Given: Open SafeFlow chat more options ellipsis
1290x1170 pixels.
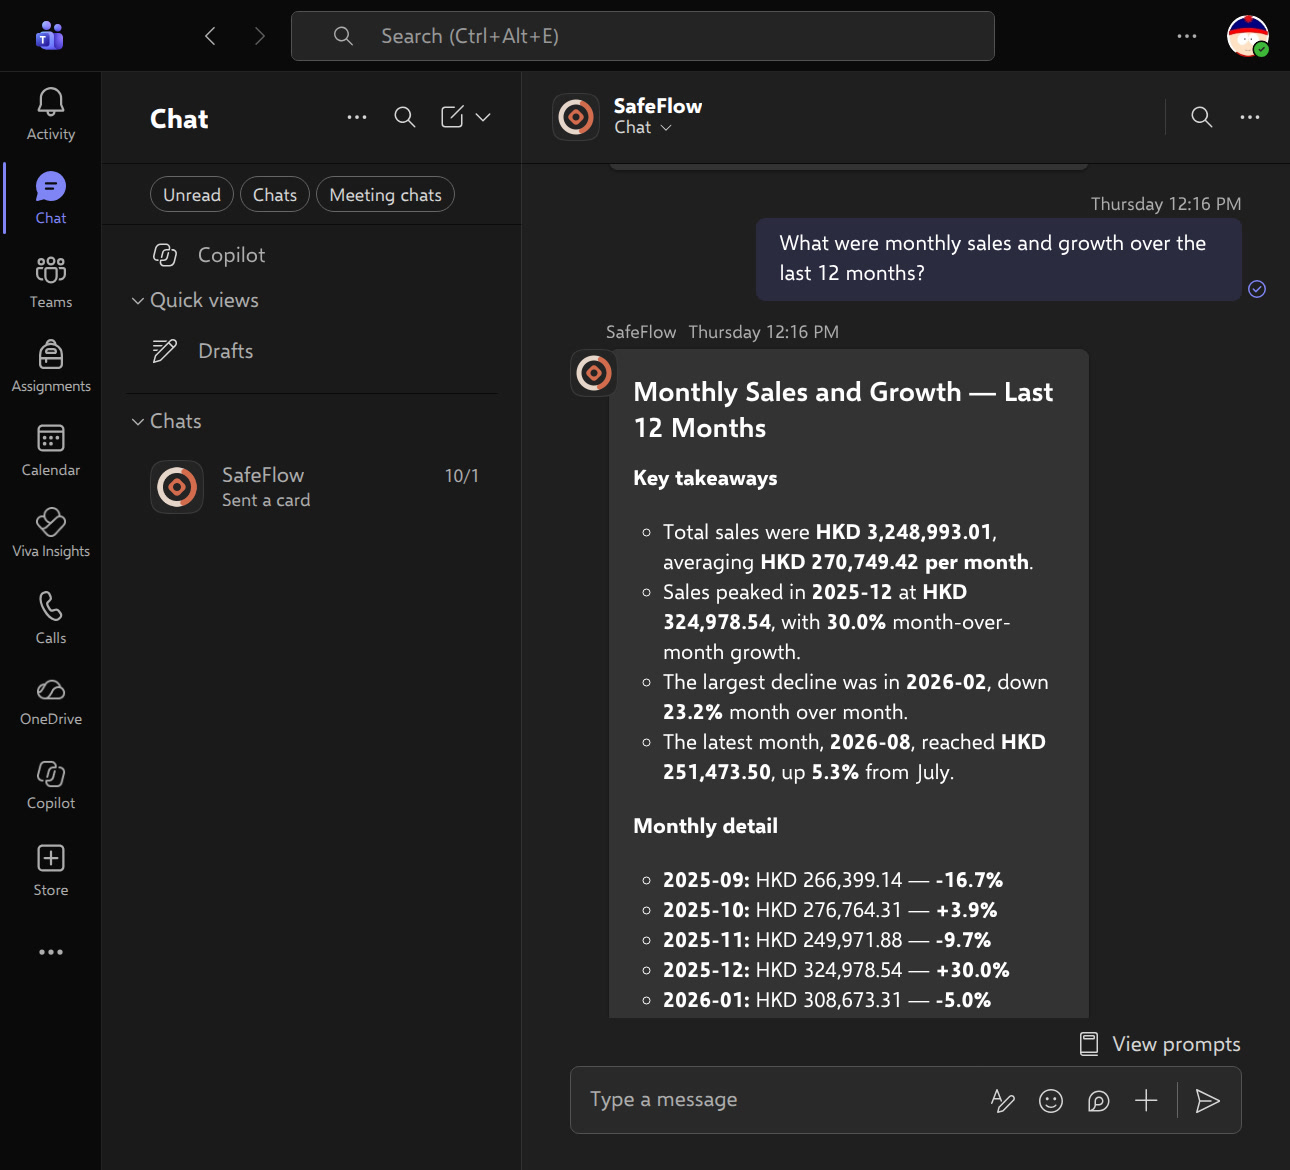Looking at the screenshot, I should [1250, 117].
